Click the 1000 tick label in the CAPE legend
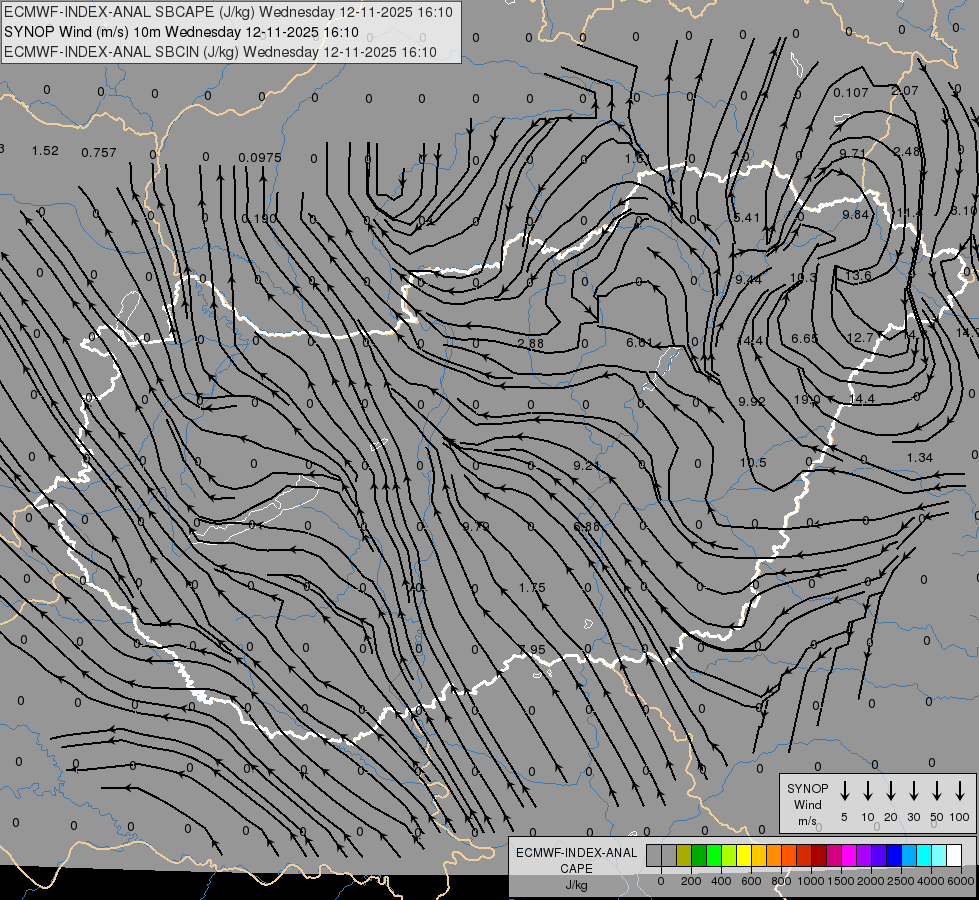 [810, 881]
